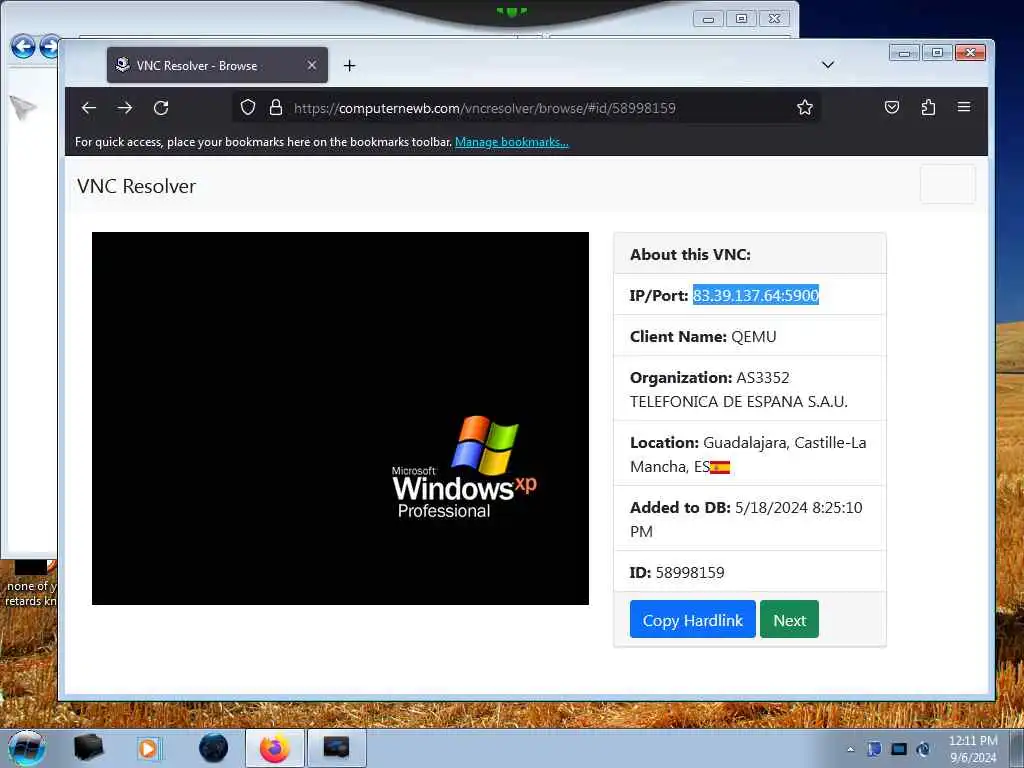Minimize the Firefox window
Viewport: 1024px width, 768px height.
[x=904, y=53]
